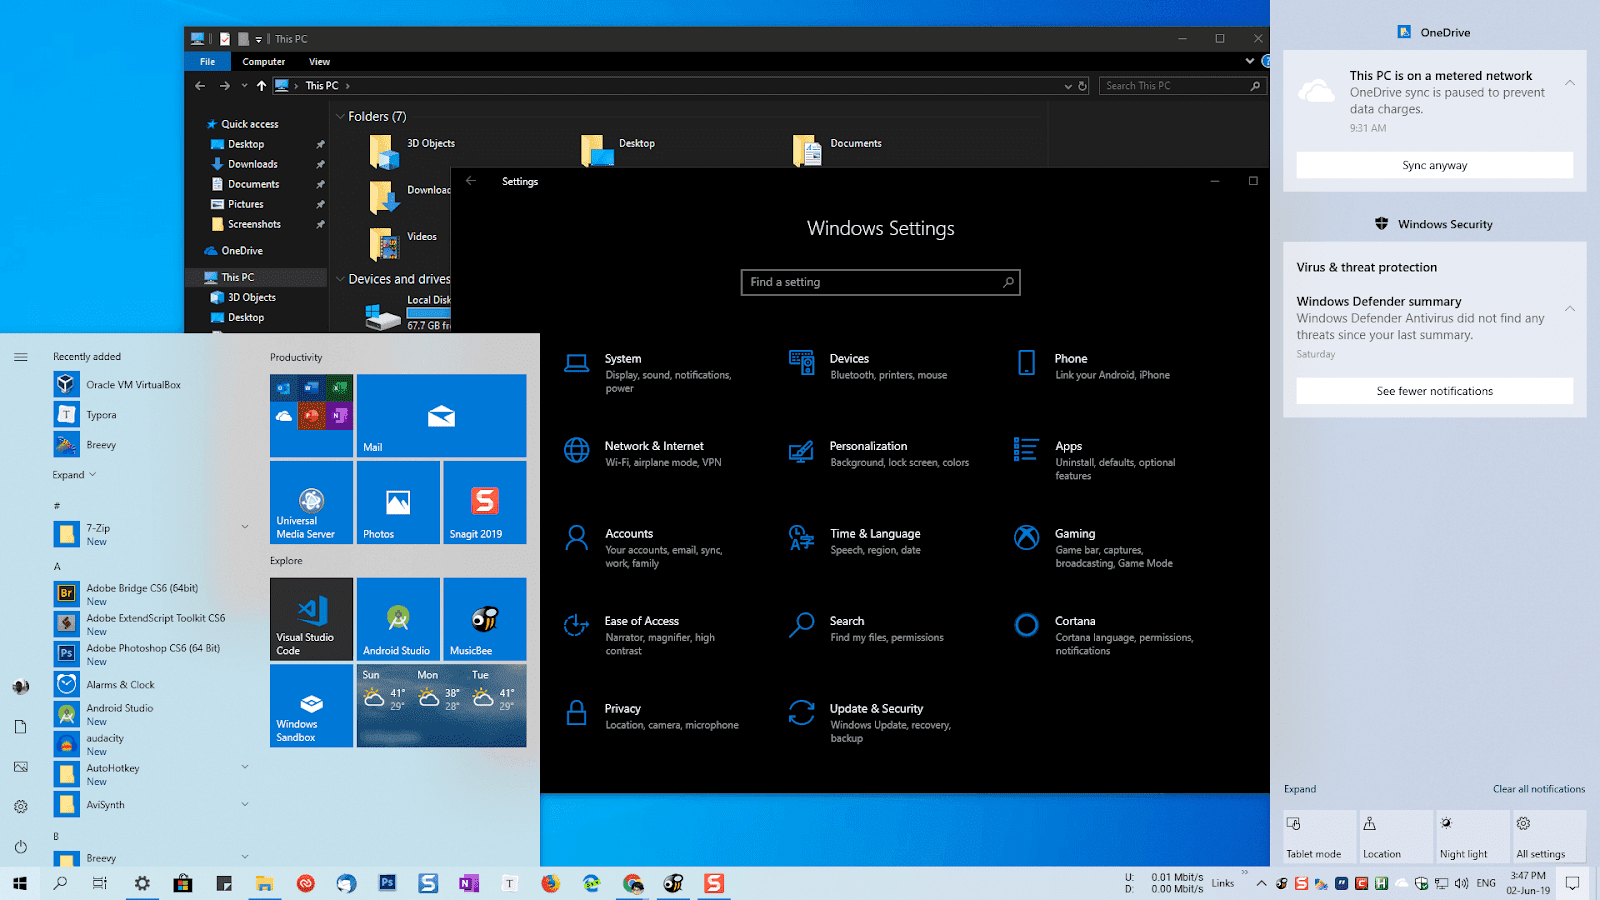Open Task View from the taskbar
1600x900 pixels.
point(100,883)
